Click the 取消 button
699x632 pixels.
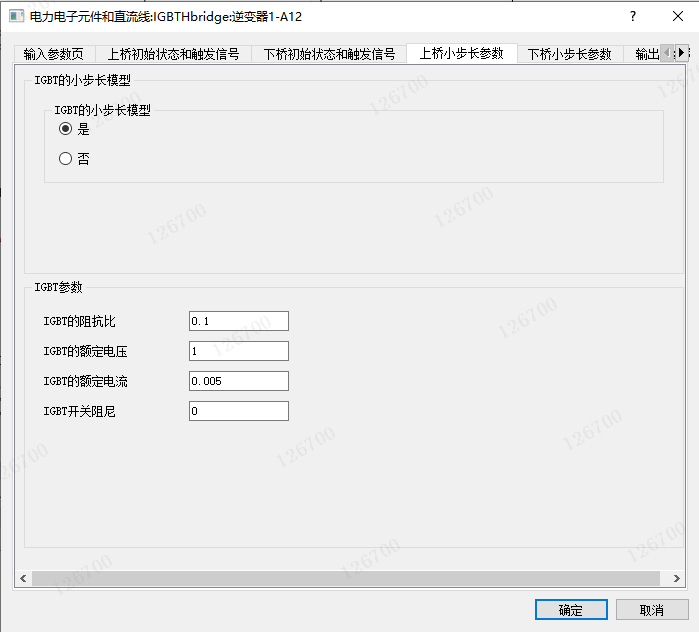pos(652,610)
